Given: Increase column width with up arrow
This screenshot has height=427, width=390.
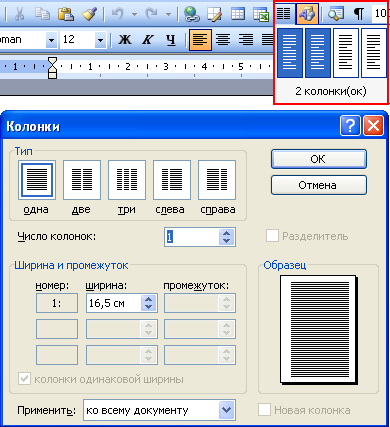Looking at the screenshot, I should 149,299.
